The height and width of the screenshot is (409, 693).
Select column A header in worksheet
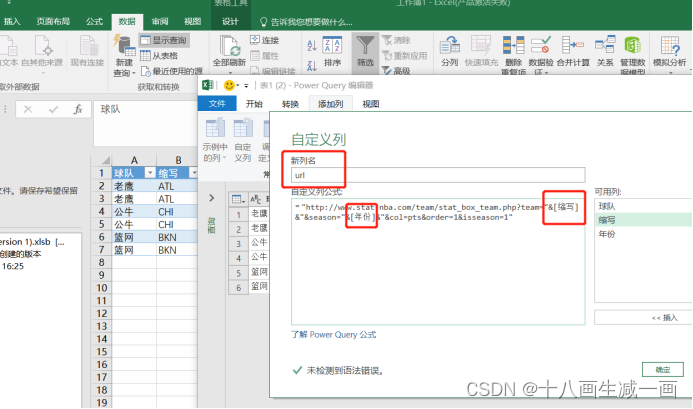coord(134,160)
